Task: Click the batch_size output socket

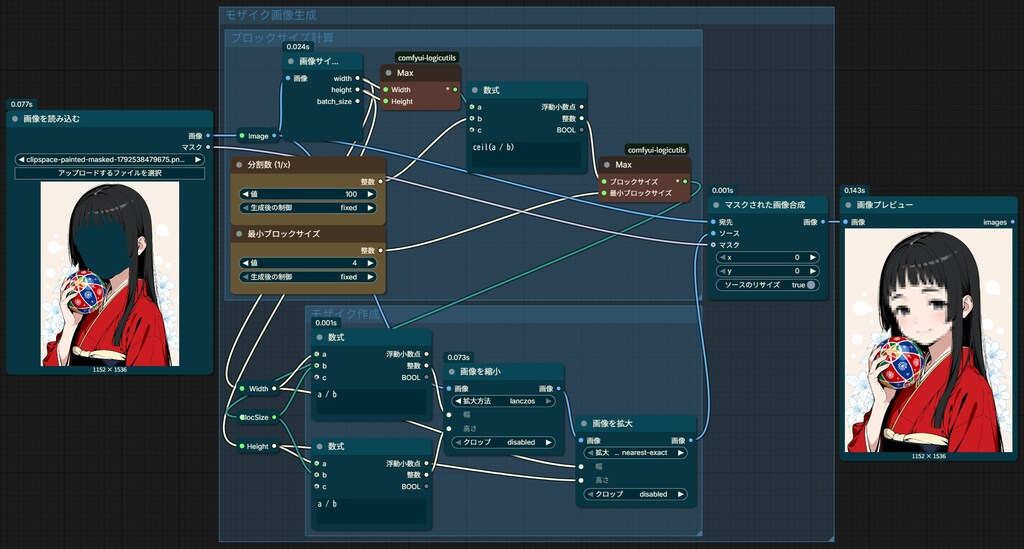Action: point(357,101)
